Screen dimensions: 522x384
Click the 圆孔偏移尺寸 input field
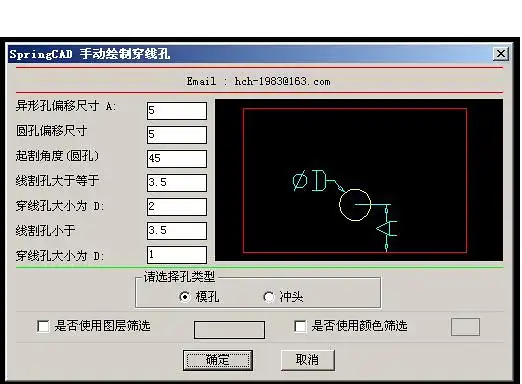click(x=177, y=135)
